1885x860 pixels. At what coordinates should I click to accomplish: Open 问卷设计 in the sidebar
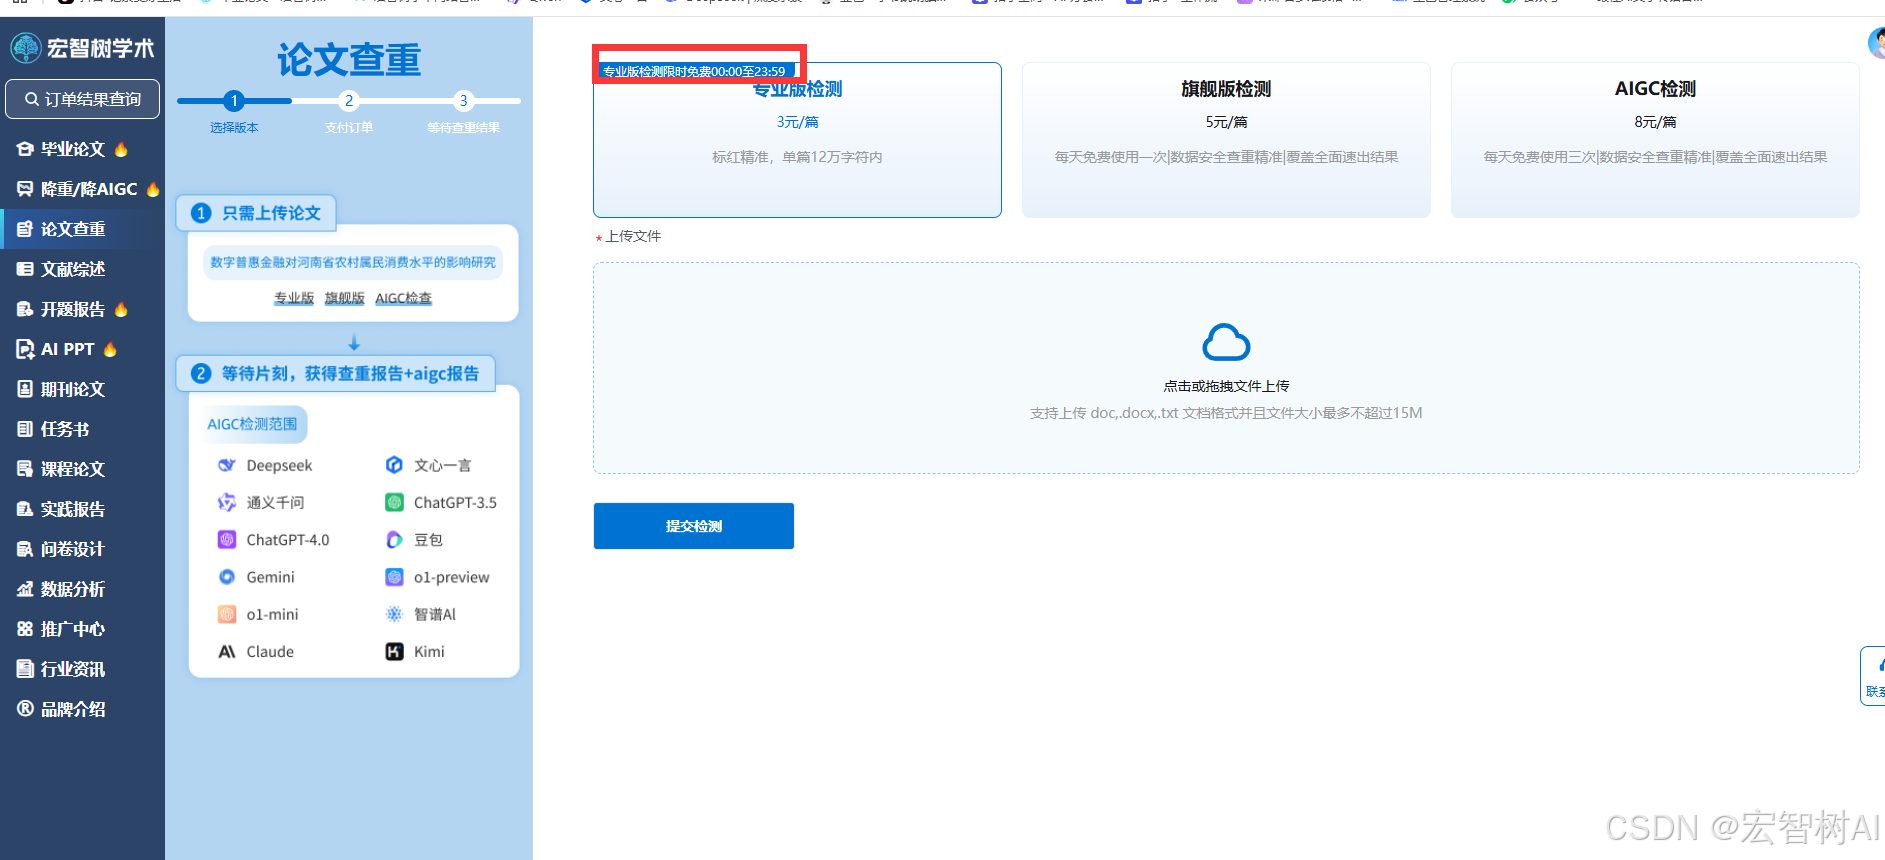coord(61,549)
